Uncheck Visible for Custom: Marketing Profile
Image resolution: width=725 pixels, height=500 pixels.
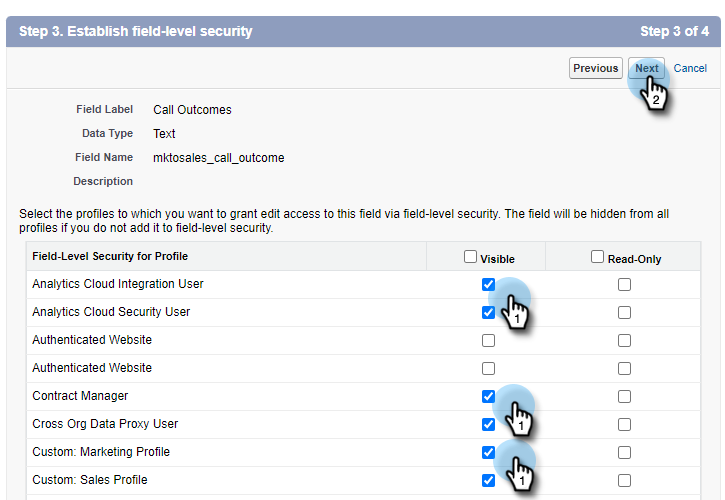click(x=488, y=452)
